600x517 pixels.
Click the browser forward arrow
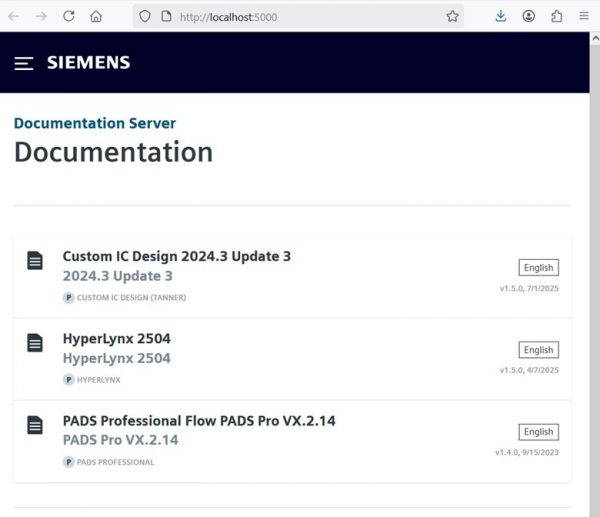point(41,16)
